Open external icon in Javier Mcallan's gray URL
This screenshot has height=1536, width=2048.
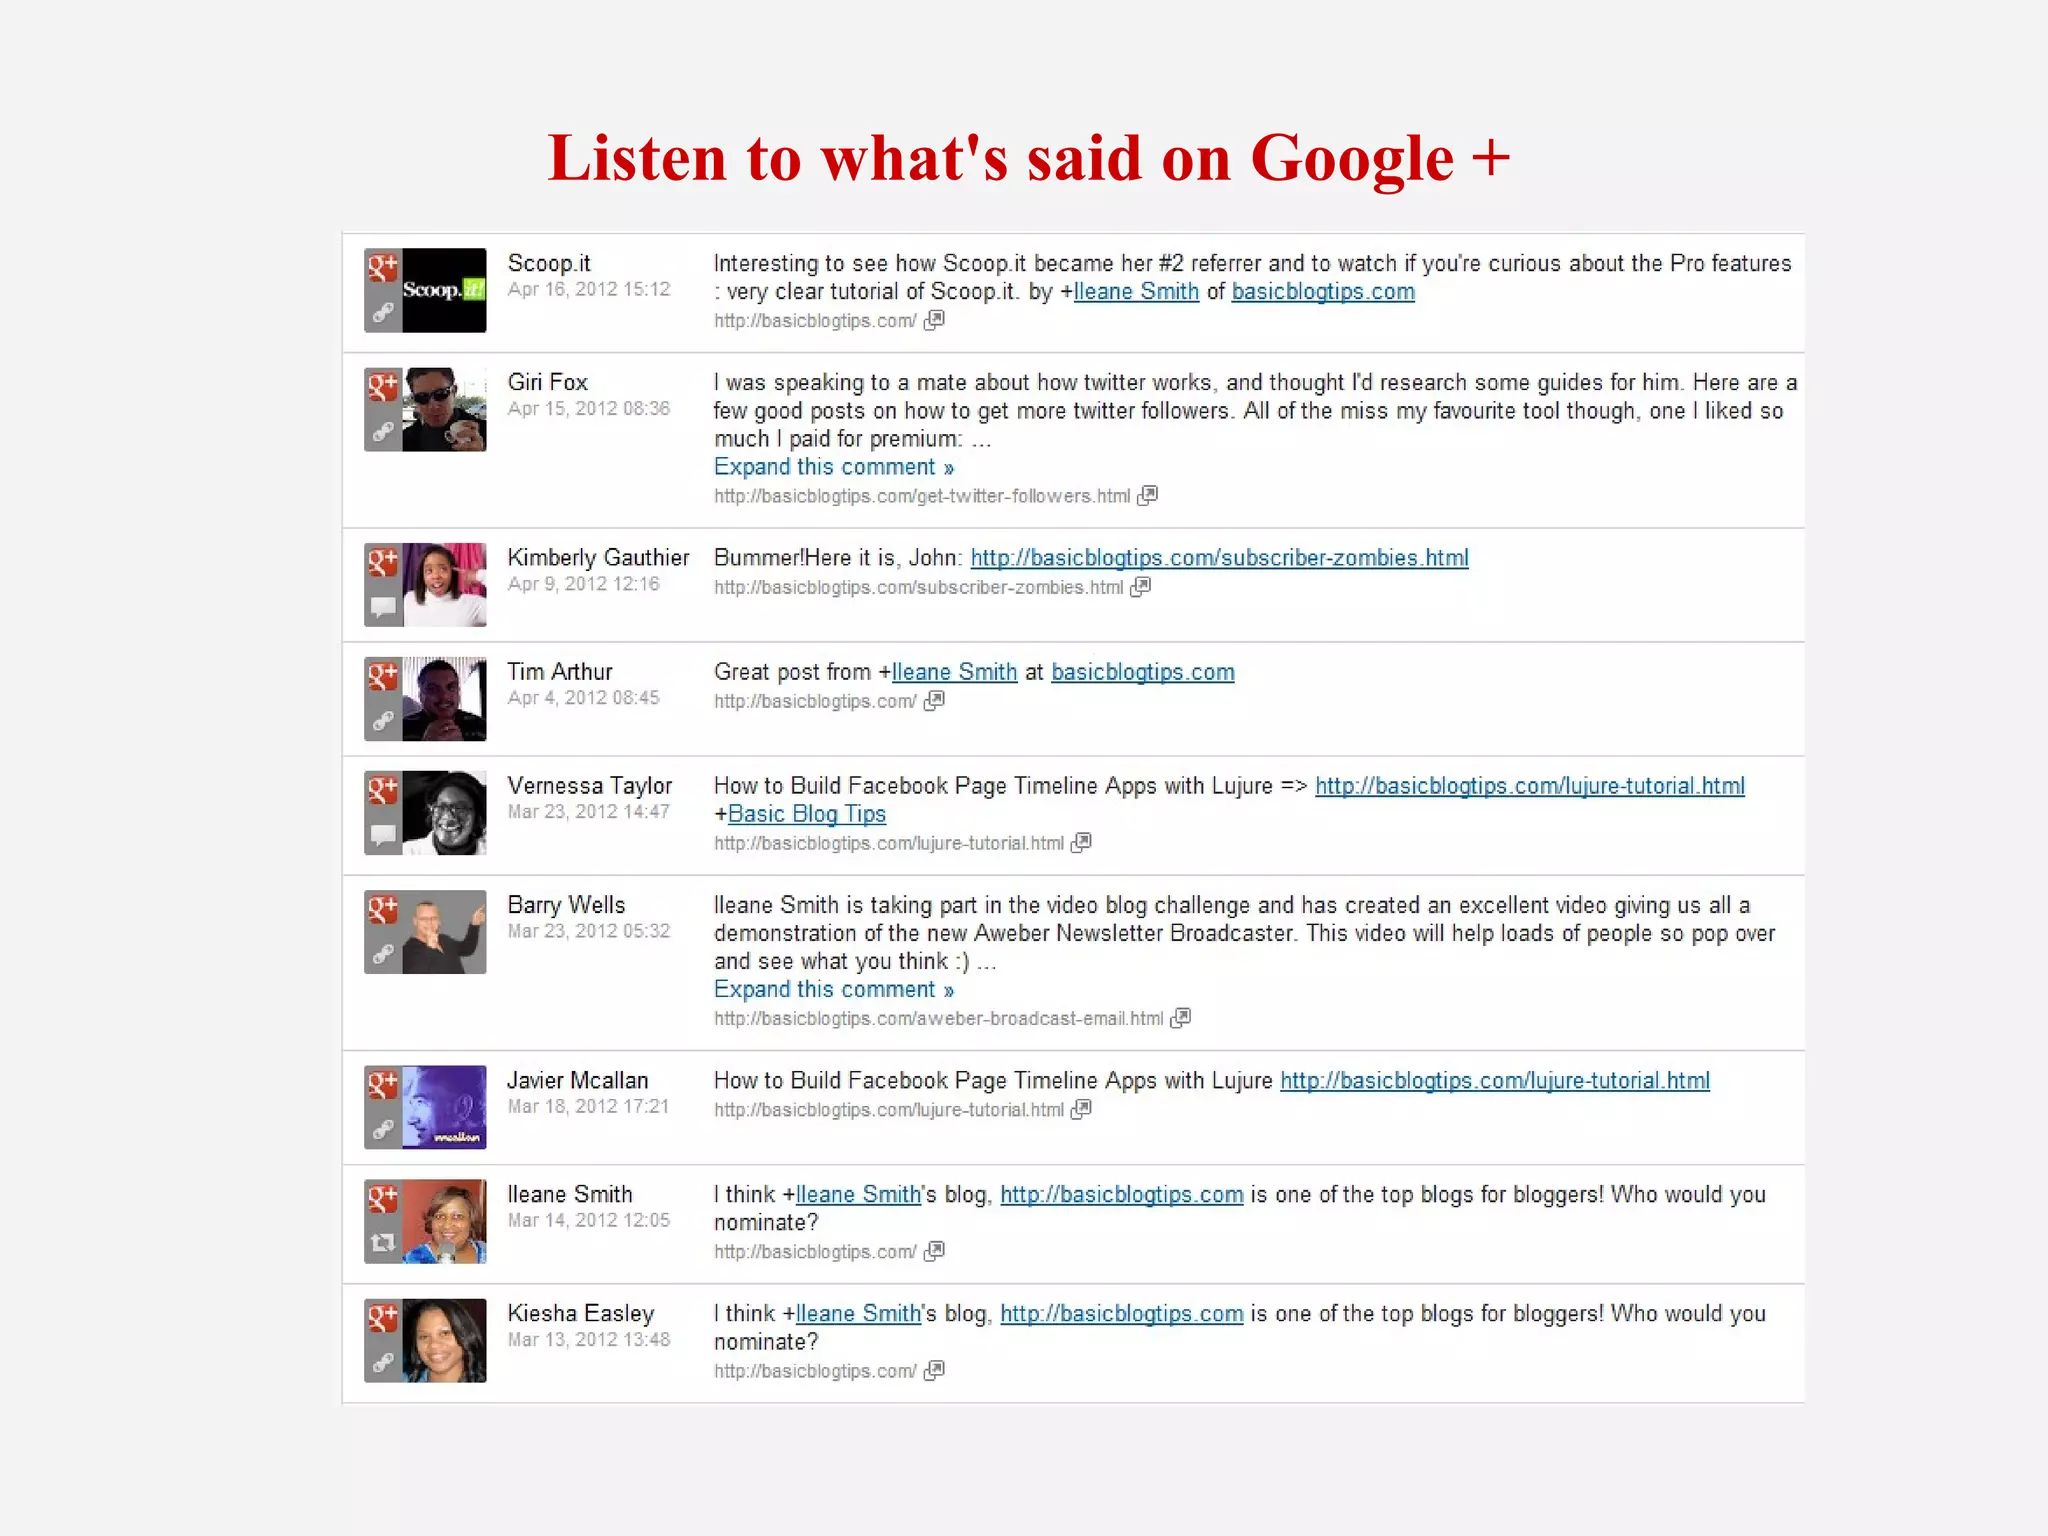pos(1081,1109)
